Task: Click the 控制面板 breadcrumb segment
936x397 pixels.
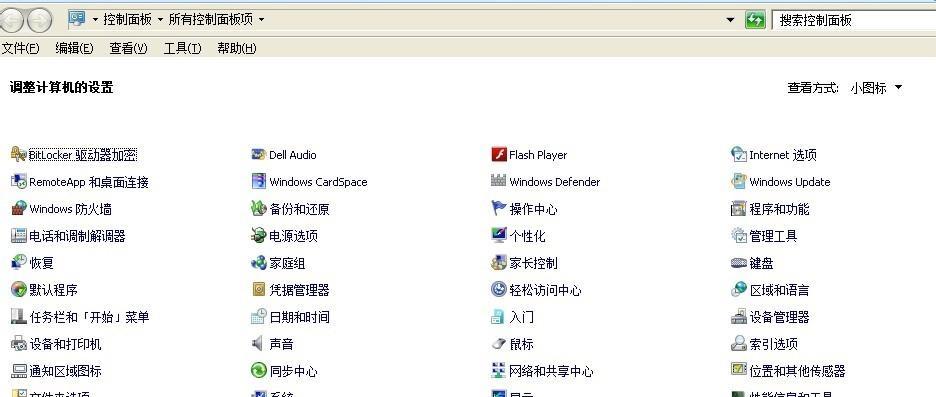Action: tap(128, 20)
